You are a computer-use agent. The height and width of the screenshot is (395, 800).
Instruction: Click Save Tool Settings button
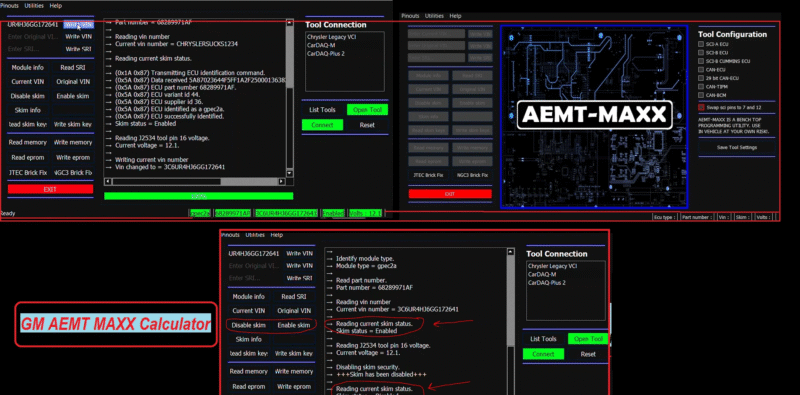click(736, 147)
